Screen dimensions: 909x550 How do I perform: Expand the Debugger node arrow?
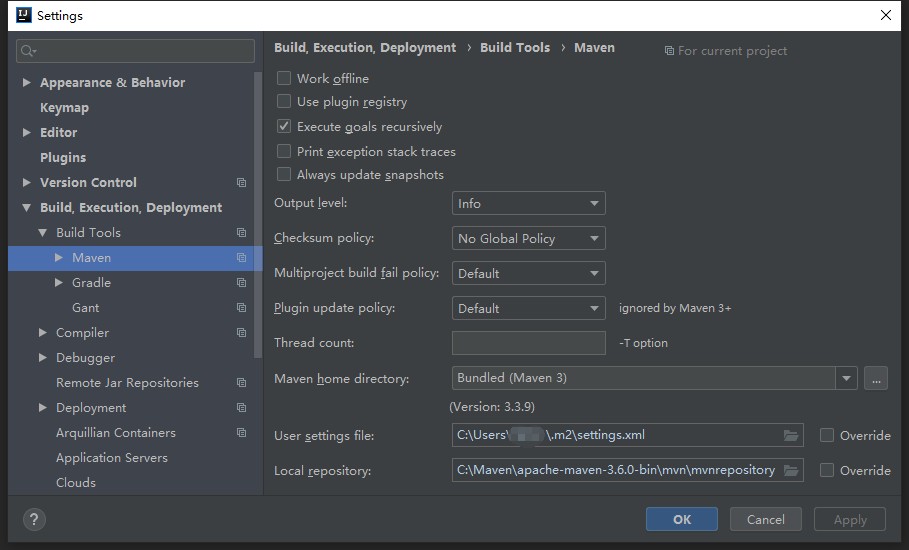(42, 358)
